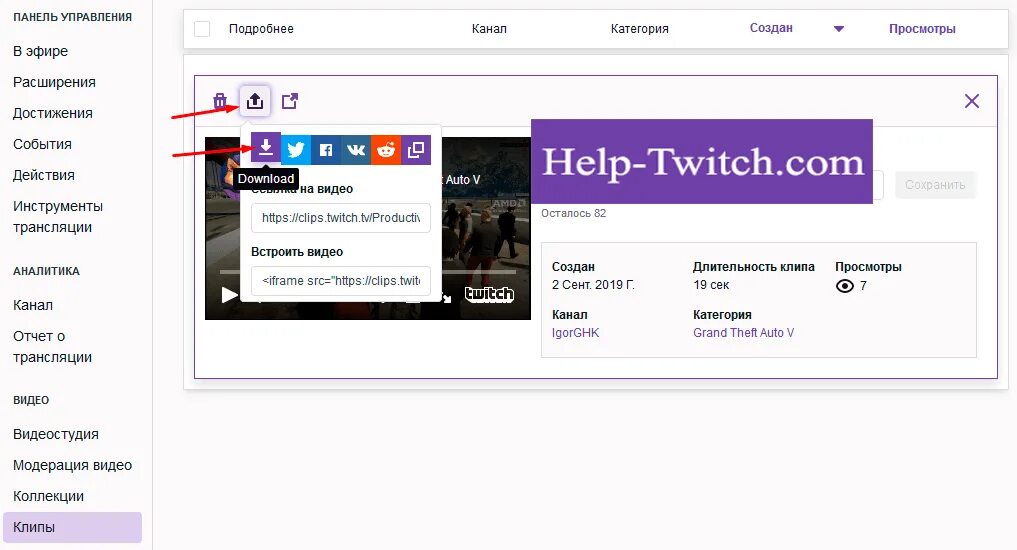Tick the select-all clips checkbox
This screenshot has width=1017, height=550.
202,29
